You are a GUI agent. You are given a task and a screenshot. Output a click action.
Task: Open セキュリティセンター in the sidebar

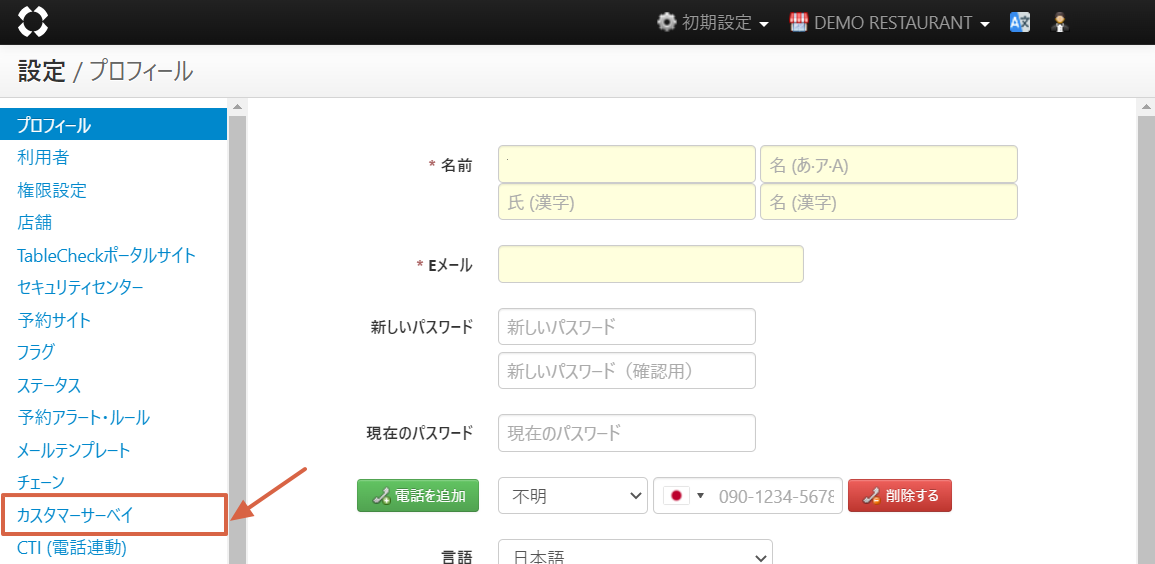coord(80,287)
